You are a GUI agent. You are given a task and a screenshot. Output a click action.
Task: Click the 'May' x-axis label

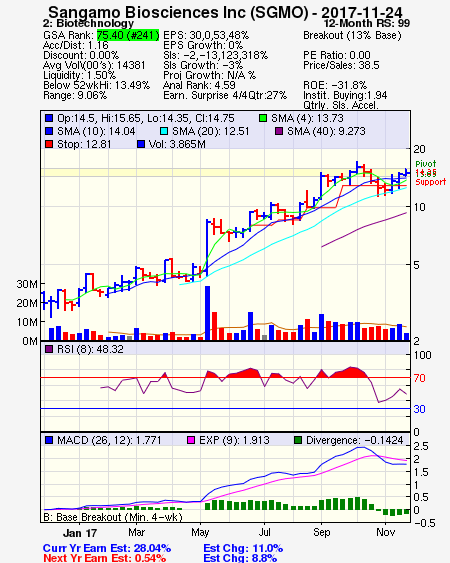point(200,532)
